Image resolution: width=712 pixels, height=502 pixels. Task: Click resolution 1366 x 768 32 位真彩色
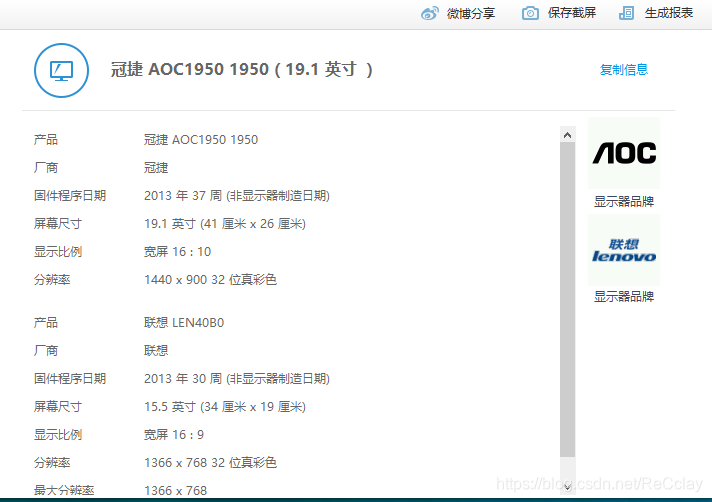coord(210,463)
